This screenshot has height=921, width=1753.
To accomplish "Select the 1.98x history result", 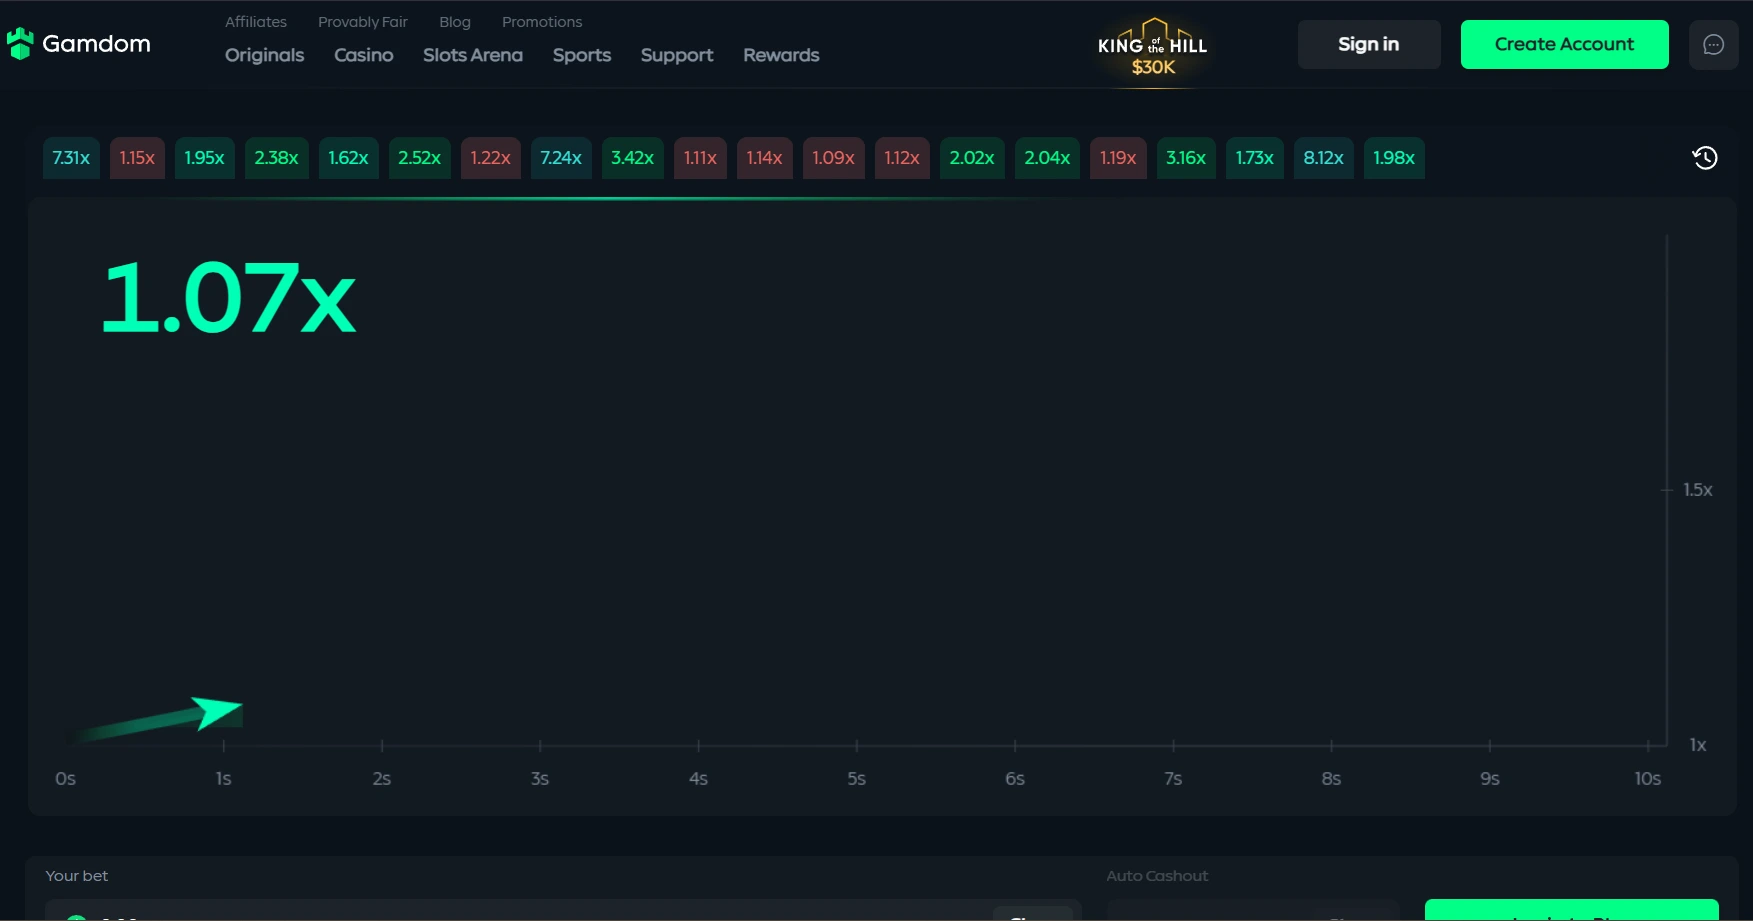I will pyautogui.click(x=1394, y=158).
